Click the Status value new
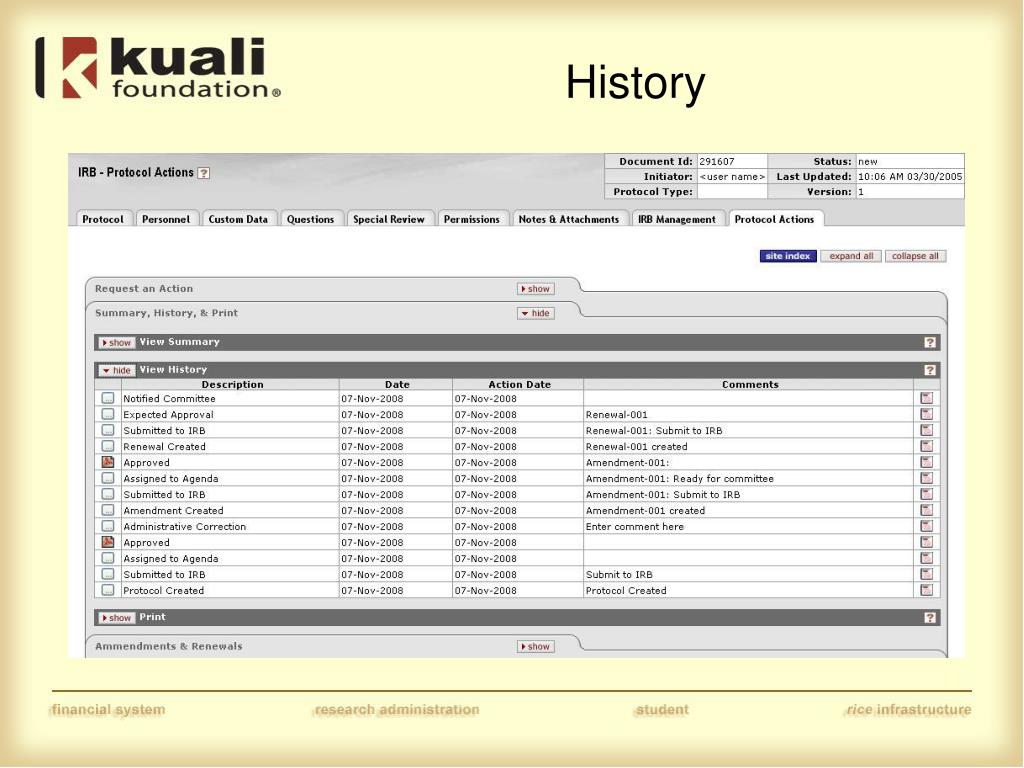This screenshot has width=1024, height=768. click(x=868, y=161)
